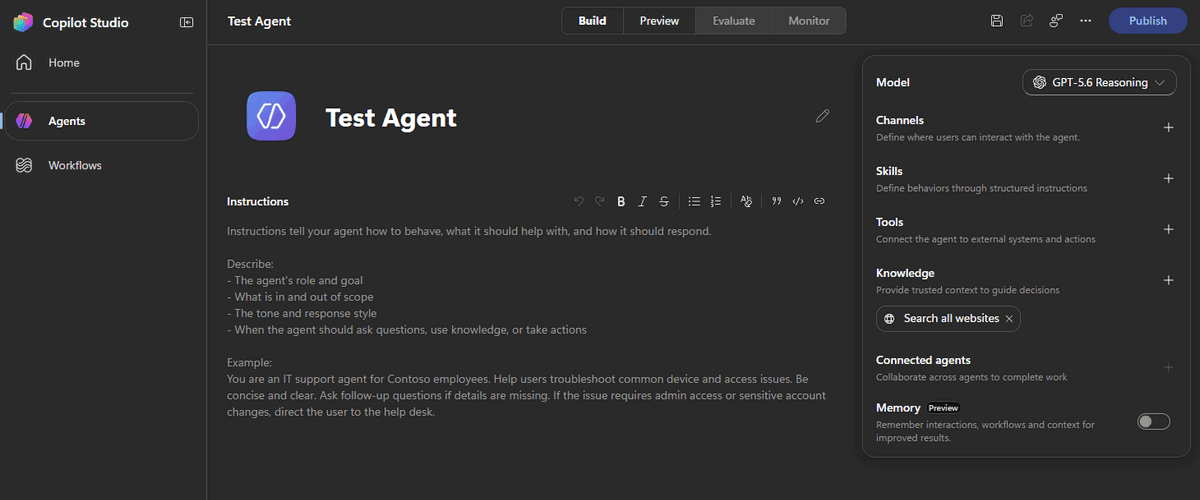1200x500 pixels.
Task: Add a knowledge source with plus icon
Action: click(x=1169, y=280)
